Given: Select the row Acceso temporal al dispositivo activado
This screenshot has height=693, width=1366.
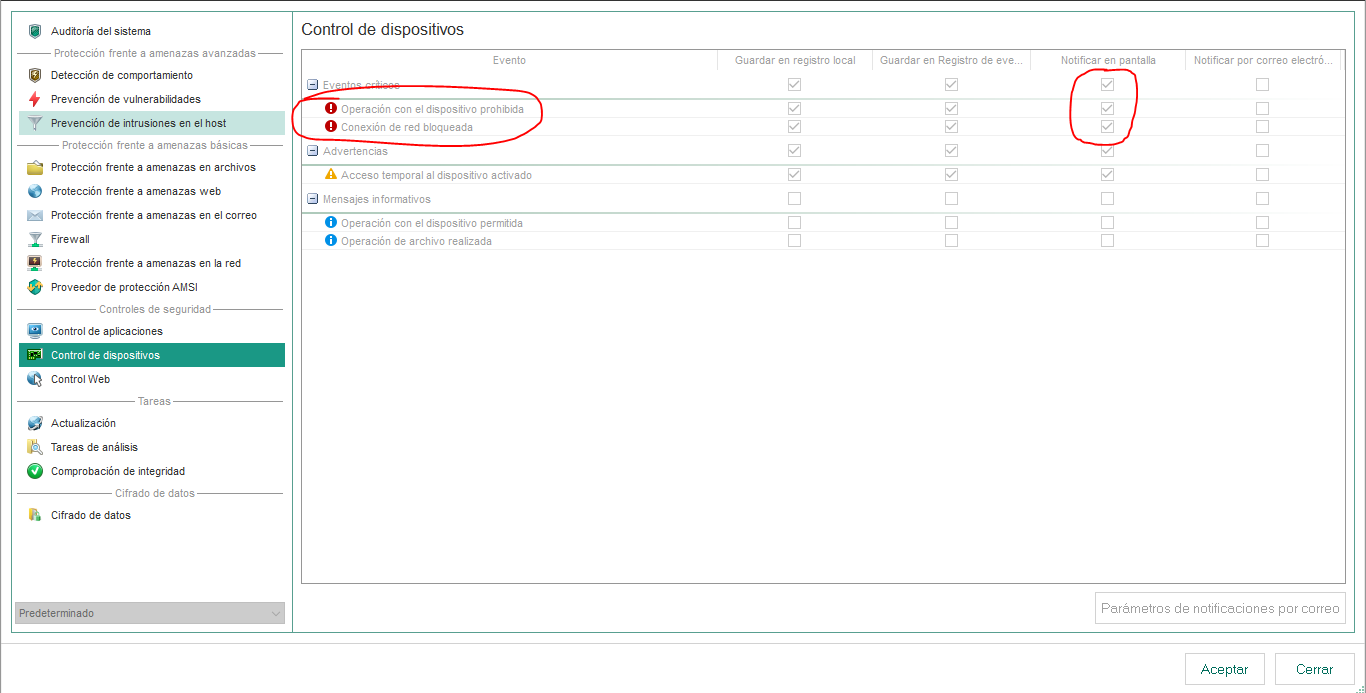Looking at the screenshot, I should pos(823,175).
